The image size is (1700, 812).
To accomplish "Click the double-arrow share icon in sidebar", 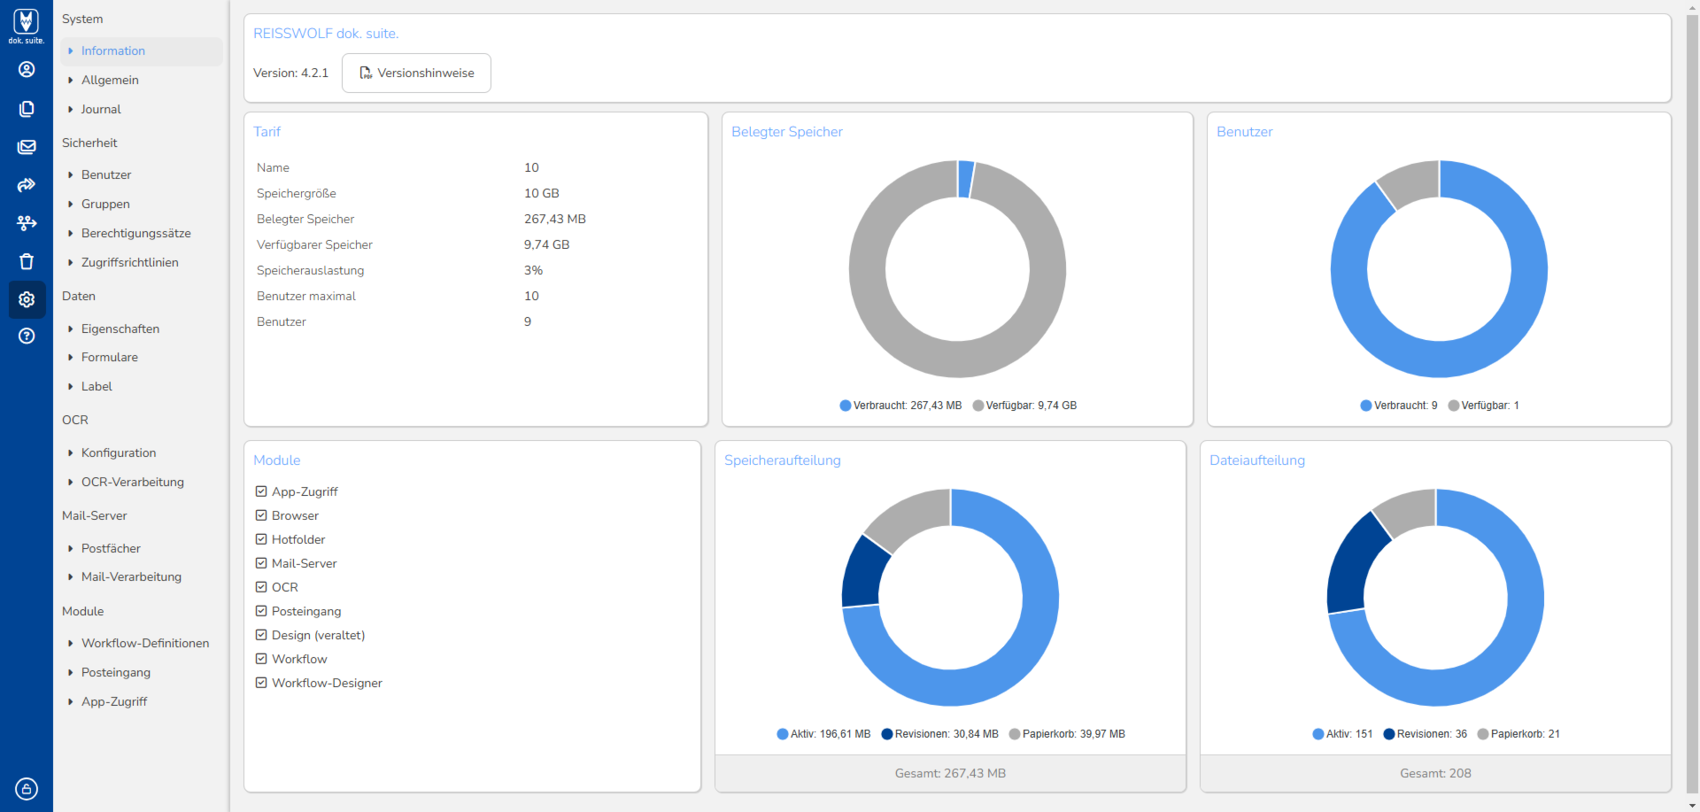I will 26,185.
